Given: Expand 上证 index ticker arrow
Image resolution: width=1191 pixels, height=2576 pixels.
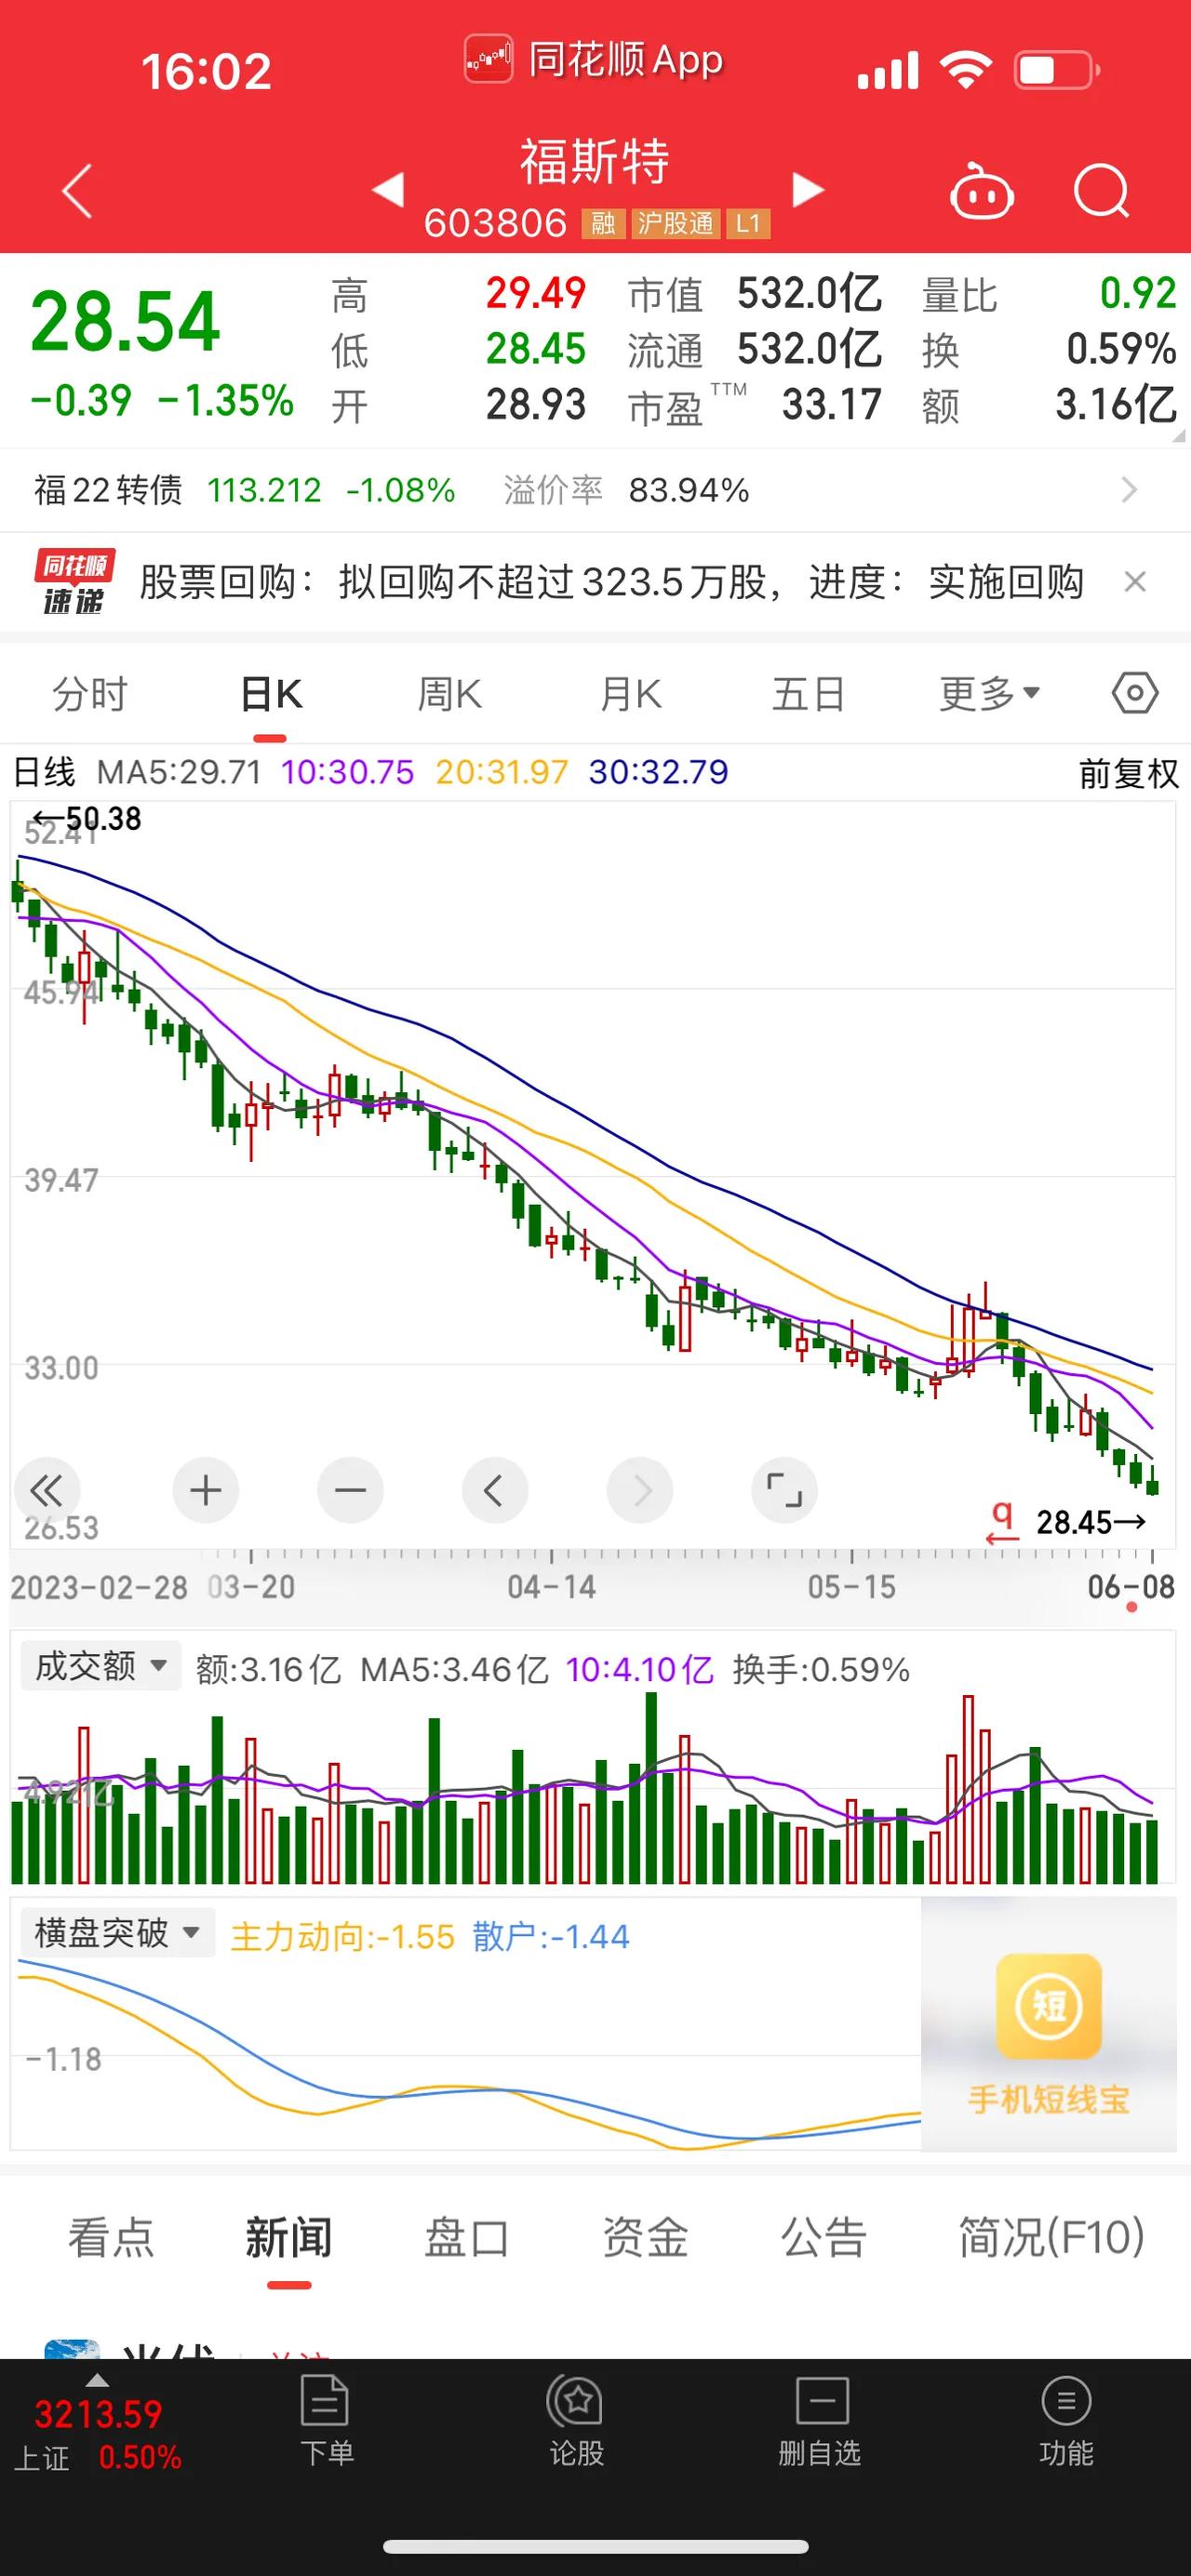Looking at the screenshot, I should tap(97, 2381).
